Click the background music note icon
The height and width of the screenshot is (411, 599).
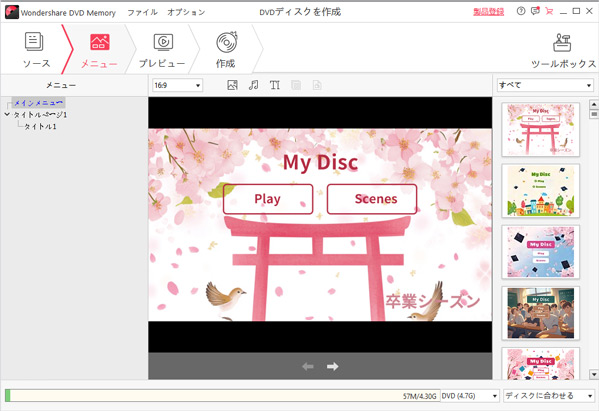253,85
